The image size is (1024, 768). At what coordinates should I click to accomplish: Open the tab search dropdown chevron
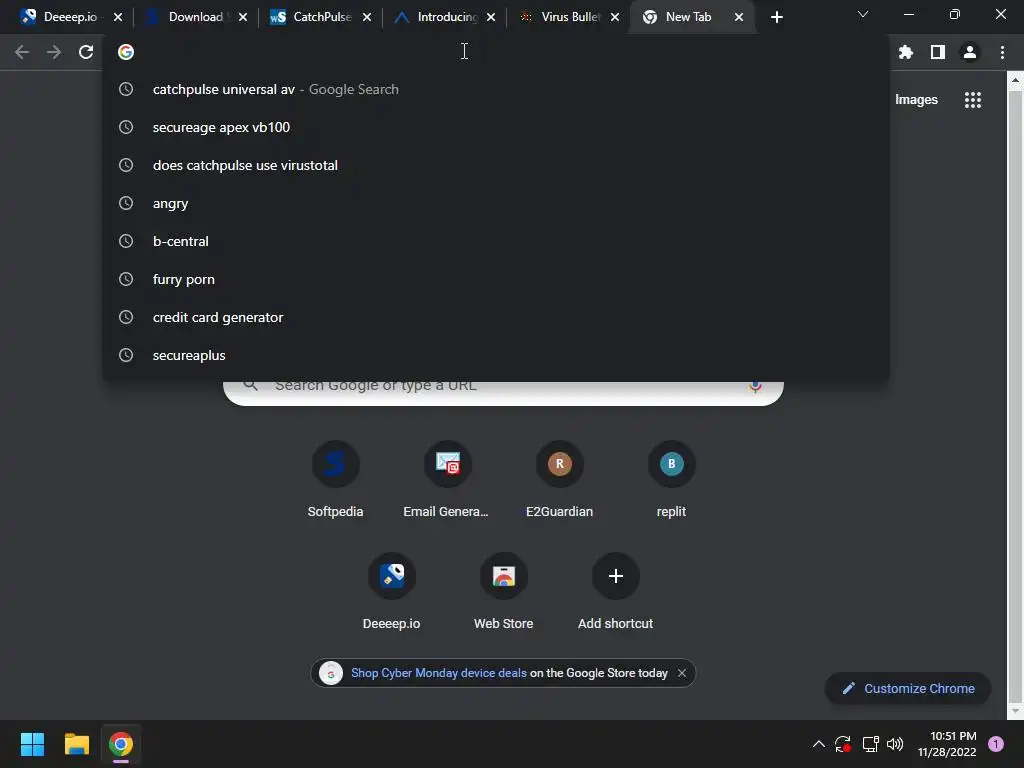coord(863,15)
